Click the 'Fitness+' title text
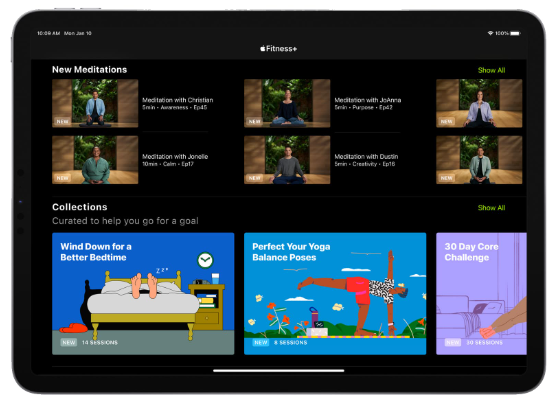552x402 pixels. 281,49
